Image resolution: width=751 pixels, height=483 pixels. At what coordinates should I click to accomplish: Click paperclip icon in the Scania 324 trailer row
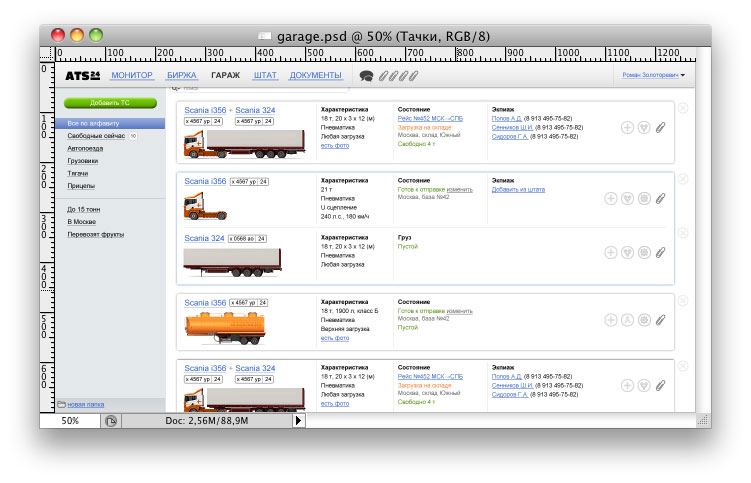(x=660, y=253)
